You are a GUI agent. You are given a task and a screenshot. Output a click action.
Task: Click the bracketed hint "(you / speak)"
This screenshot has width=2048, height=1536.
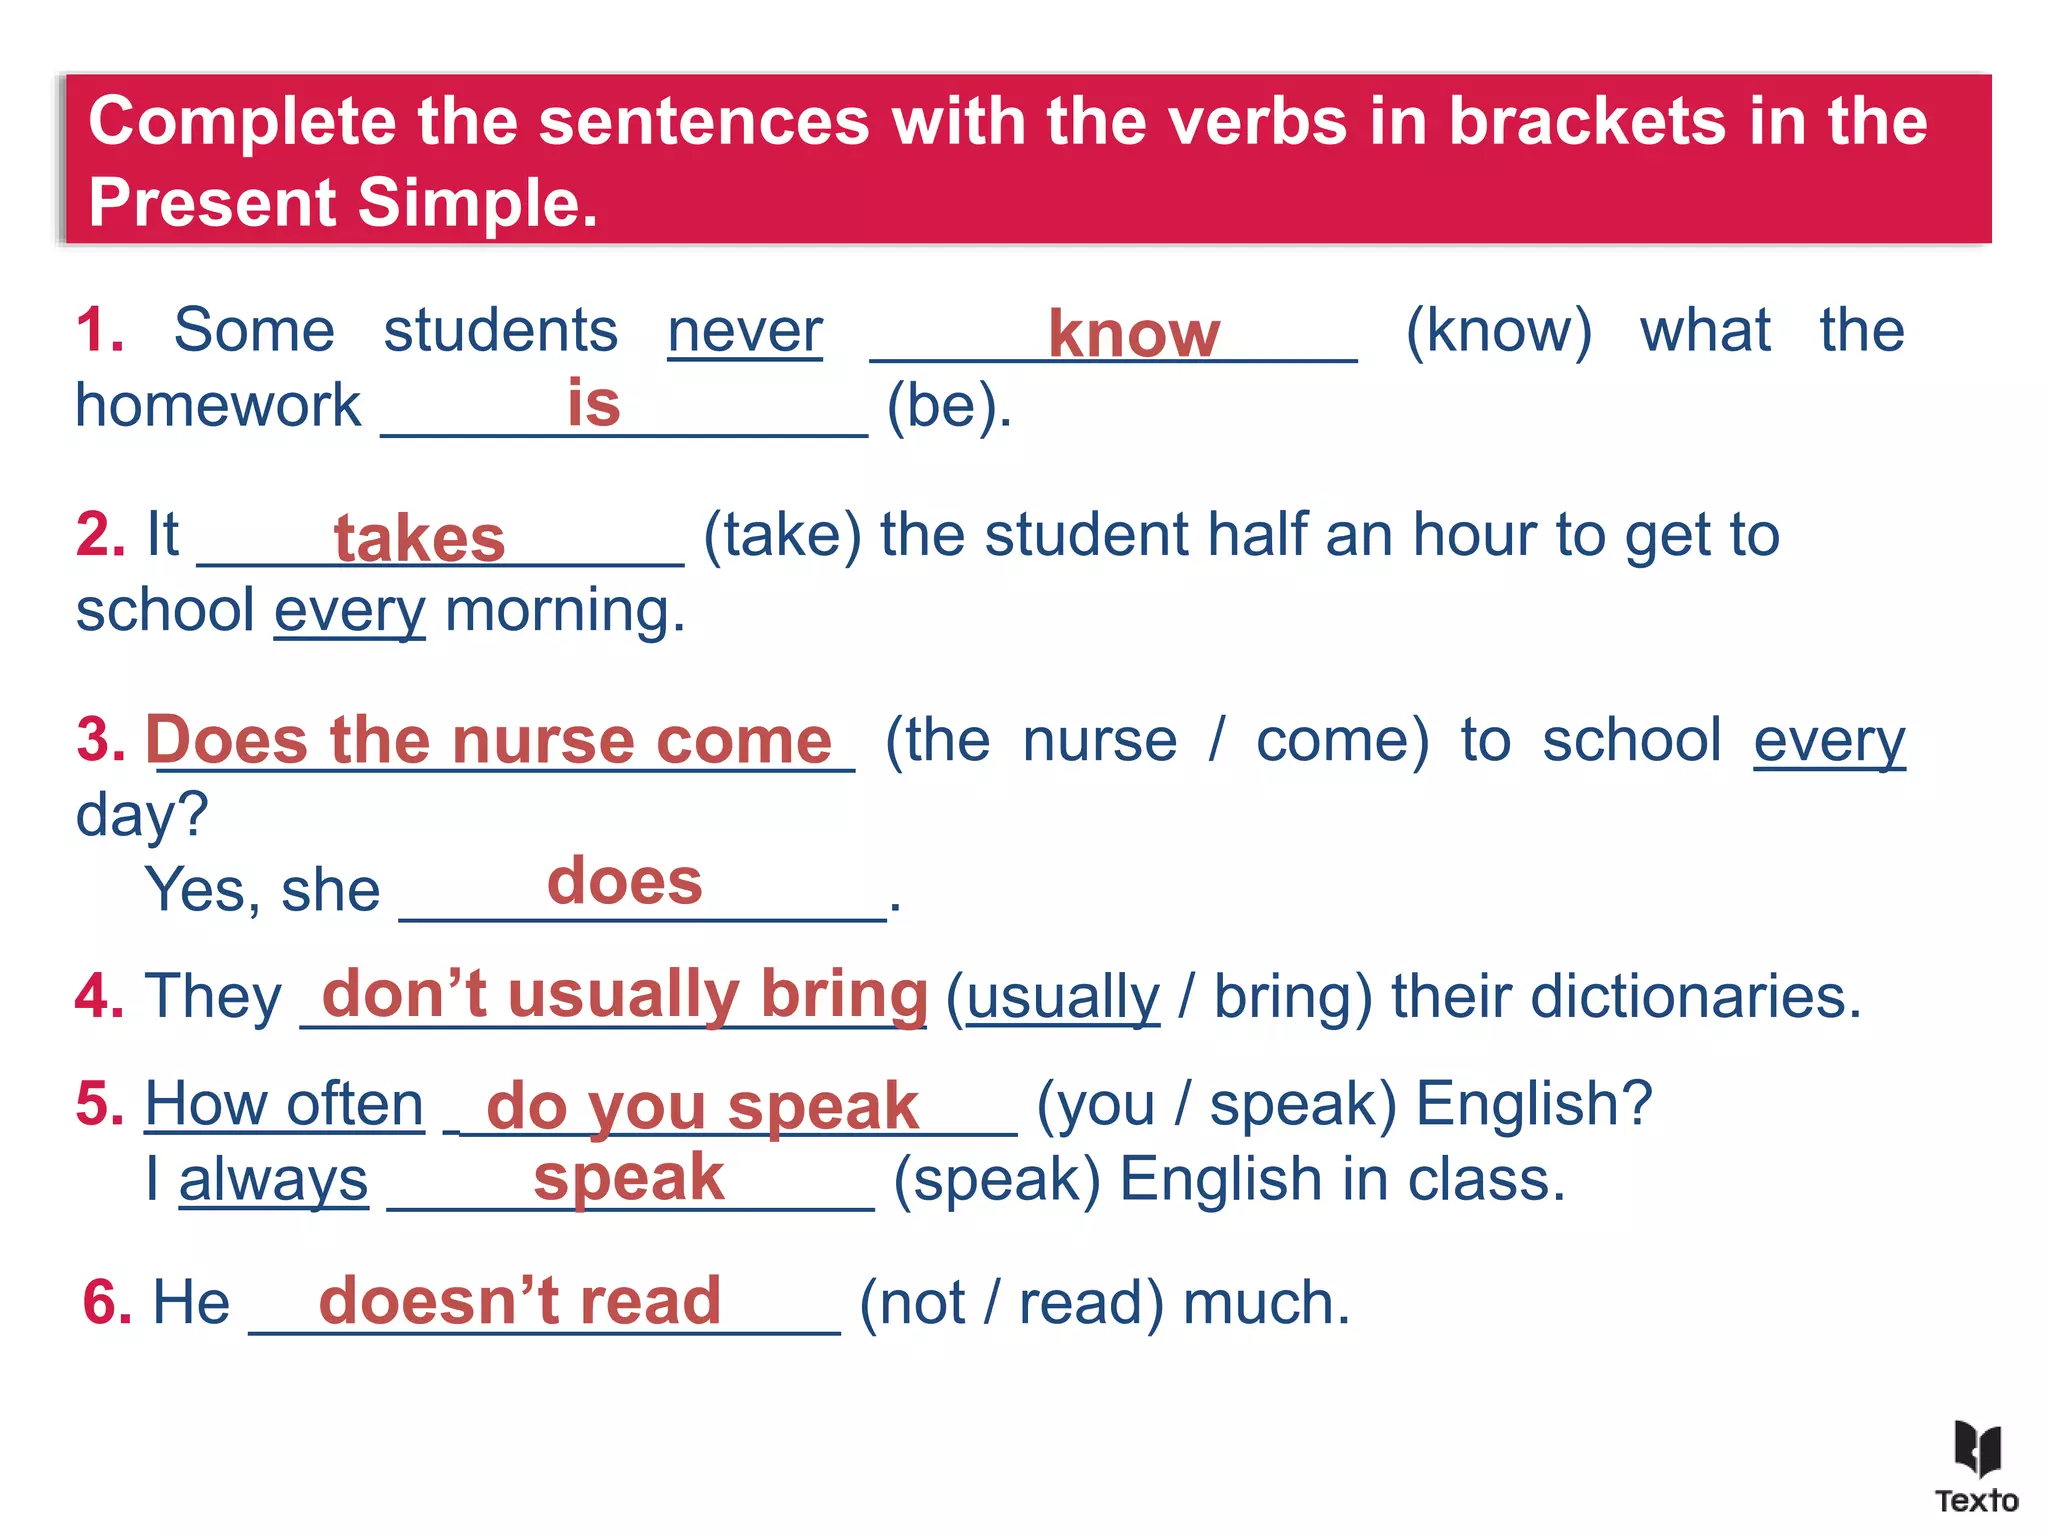click(1216, 1104)
